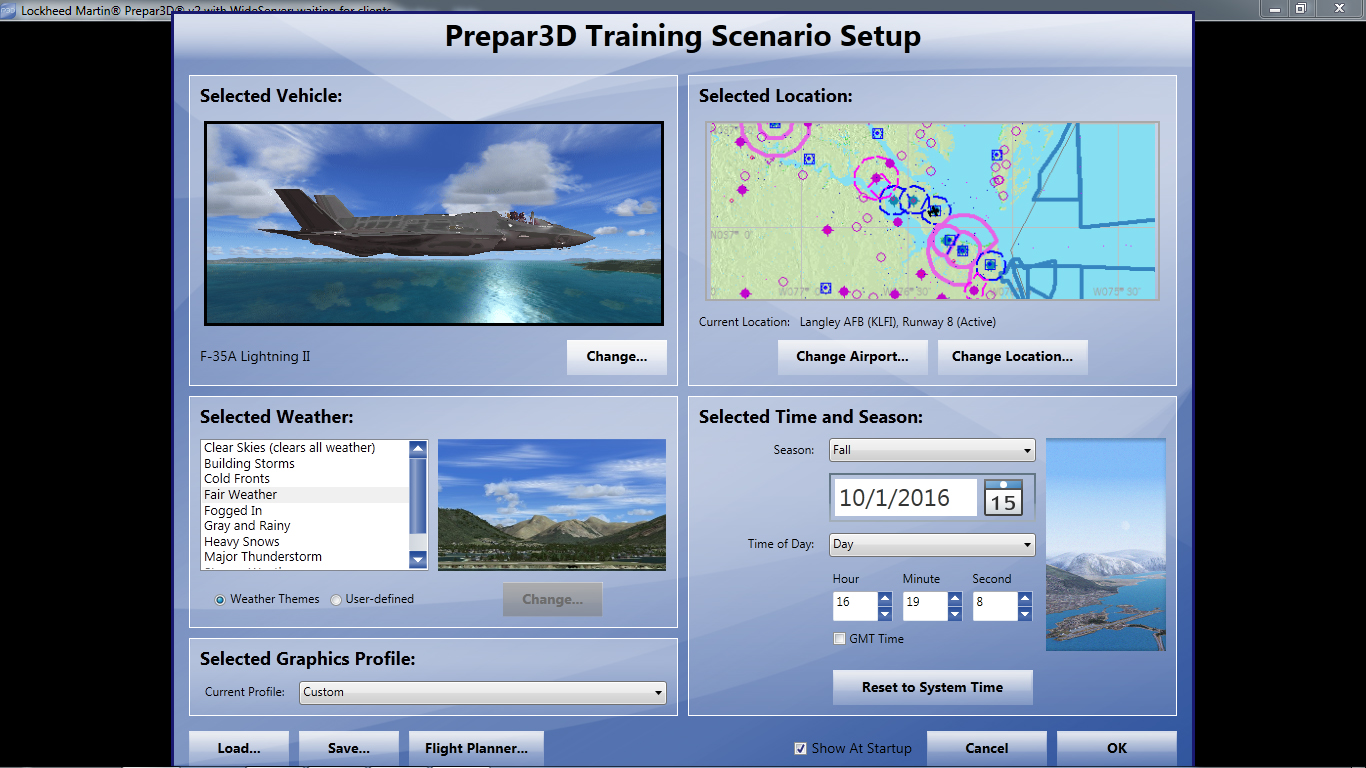The width and height of the screenshot is (1366, 768).
Task: Select the Weather Themes radio option
Action: (220, 600)
